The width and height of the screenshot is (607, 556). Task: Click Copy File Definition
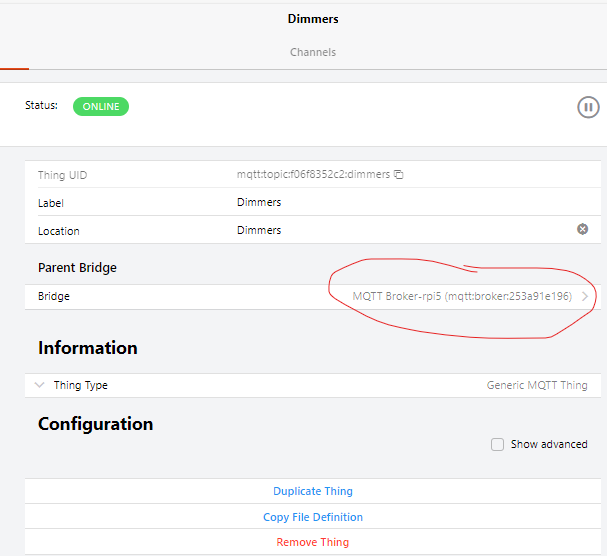(313, 517)
